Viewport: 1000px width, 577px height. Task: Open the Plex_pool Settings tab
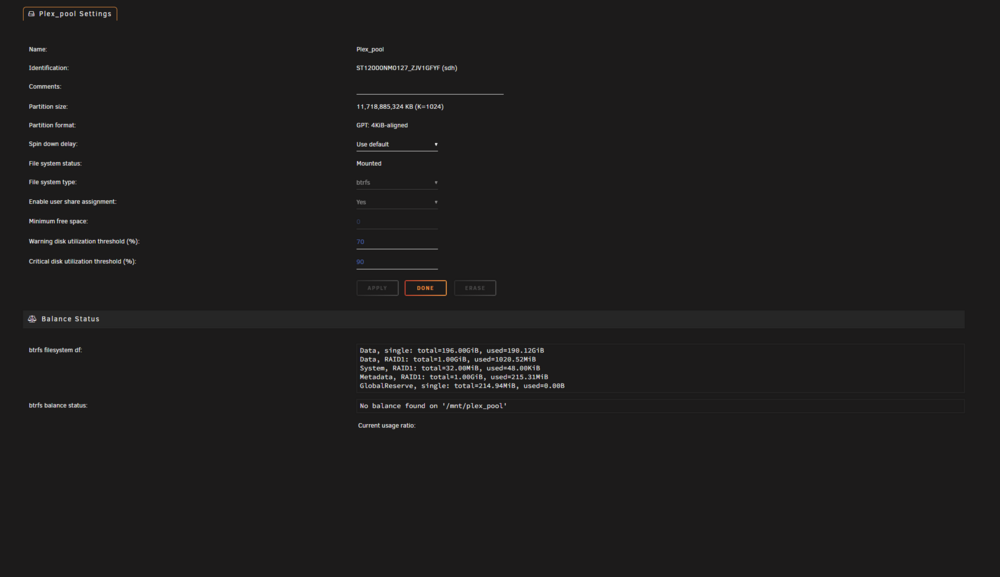click(70, 13)
